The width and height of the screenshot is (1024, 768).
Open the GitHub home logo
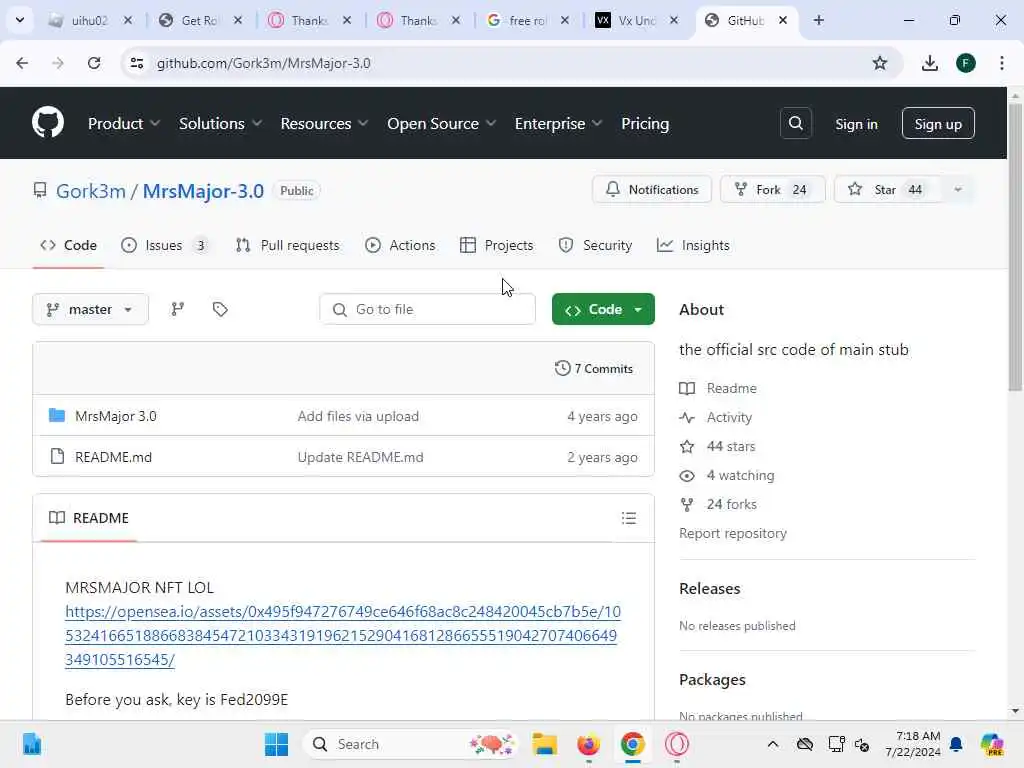(x=48, y=123)
